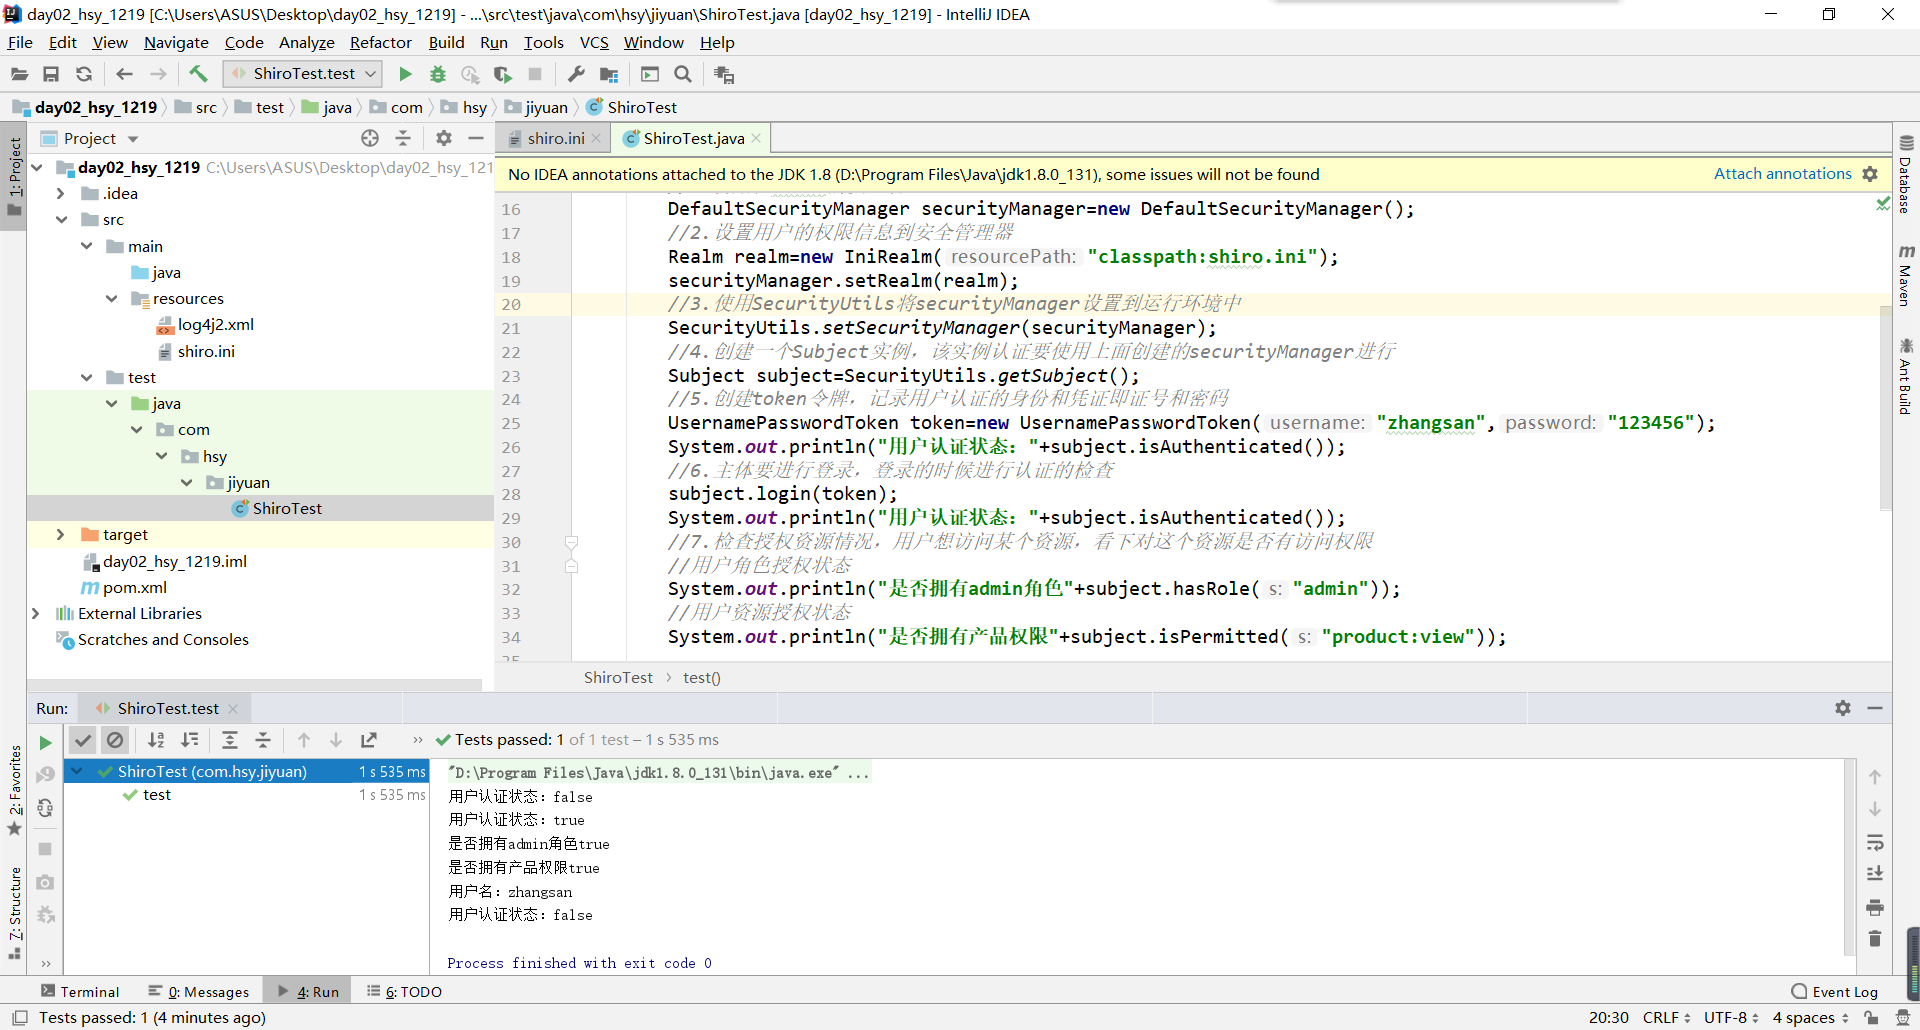Open Project Structure settings wrench icon
1920x1030 pixels.
tap(576, 74)
